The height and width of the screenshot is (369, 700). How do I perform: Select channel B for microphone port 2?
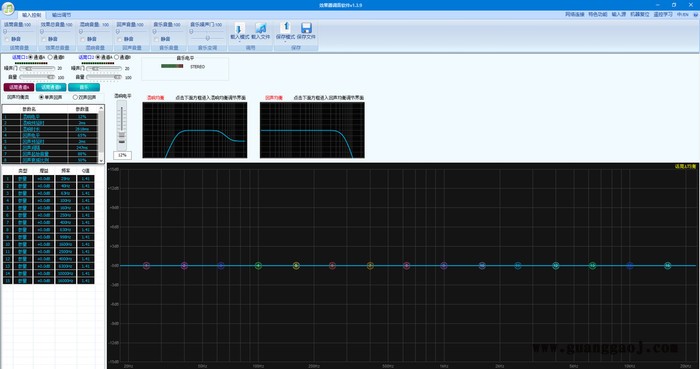tap(117, 57)
